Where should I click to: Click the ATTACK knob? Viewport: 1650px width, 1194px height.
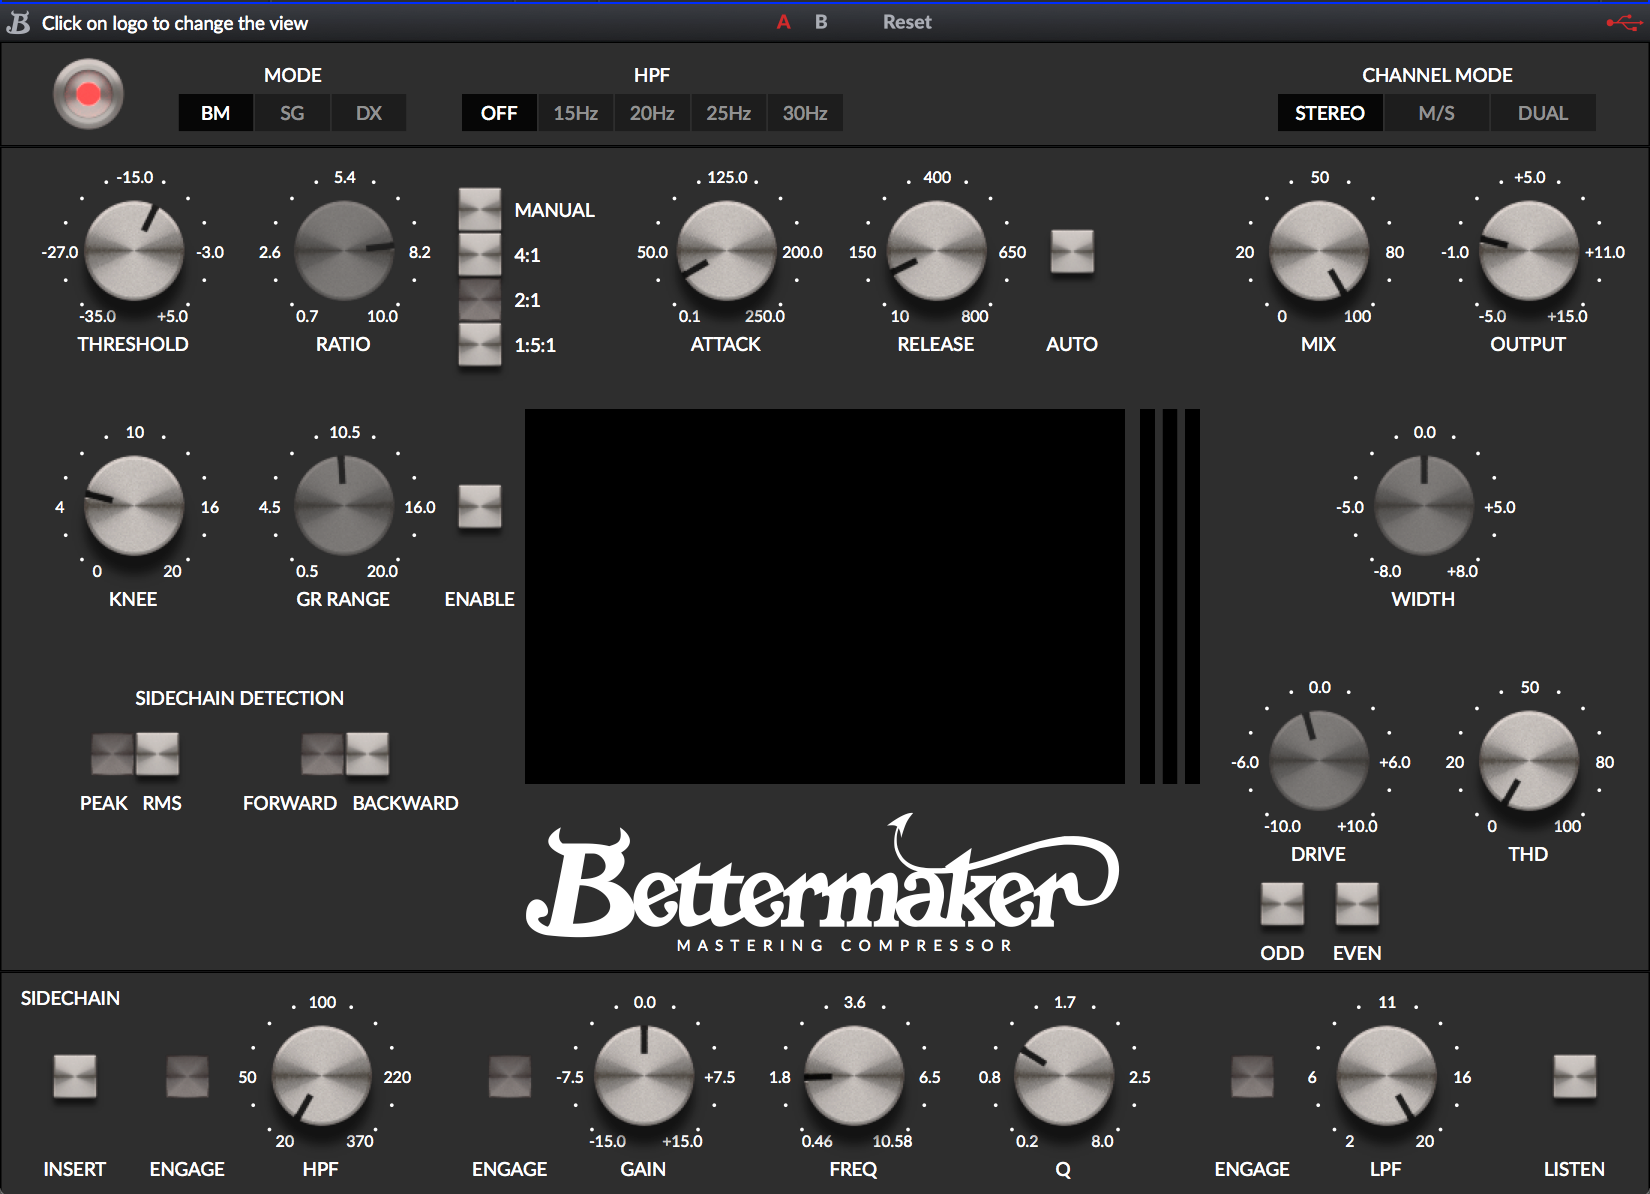coord(727,251)
